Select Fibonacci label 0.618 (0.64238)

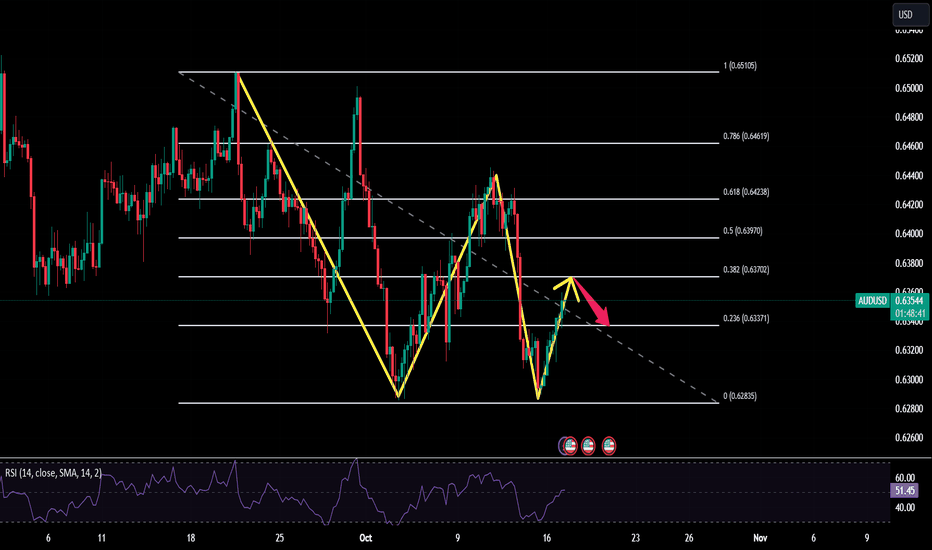[746, 192]
